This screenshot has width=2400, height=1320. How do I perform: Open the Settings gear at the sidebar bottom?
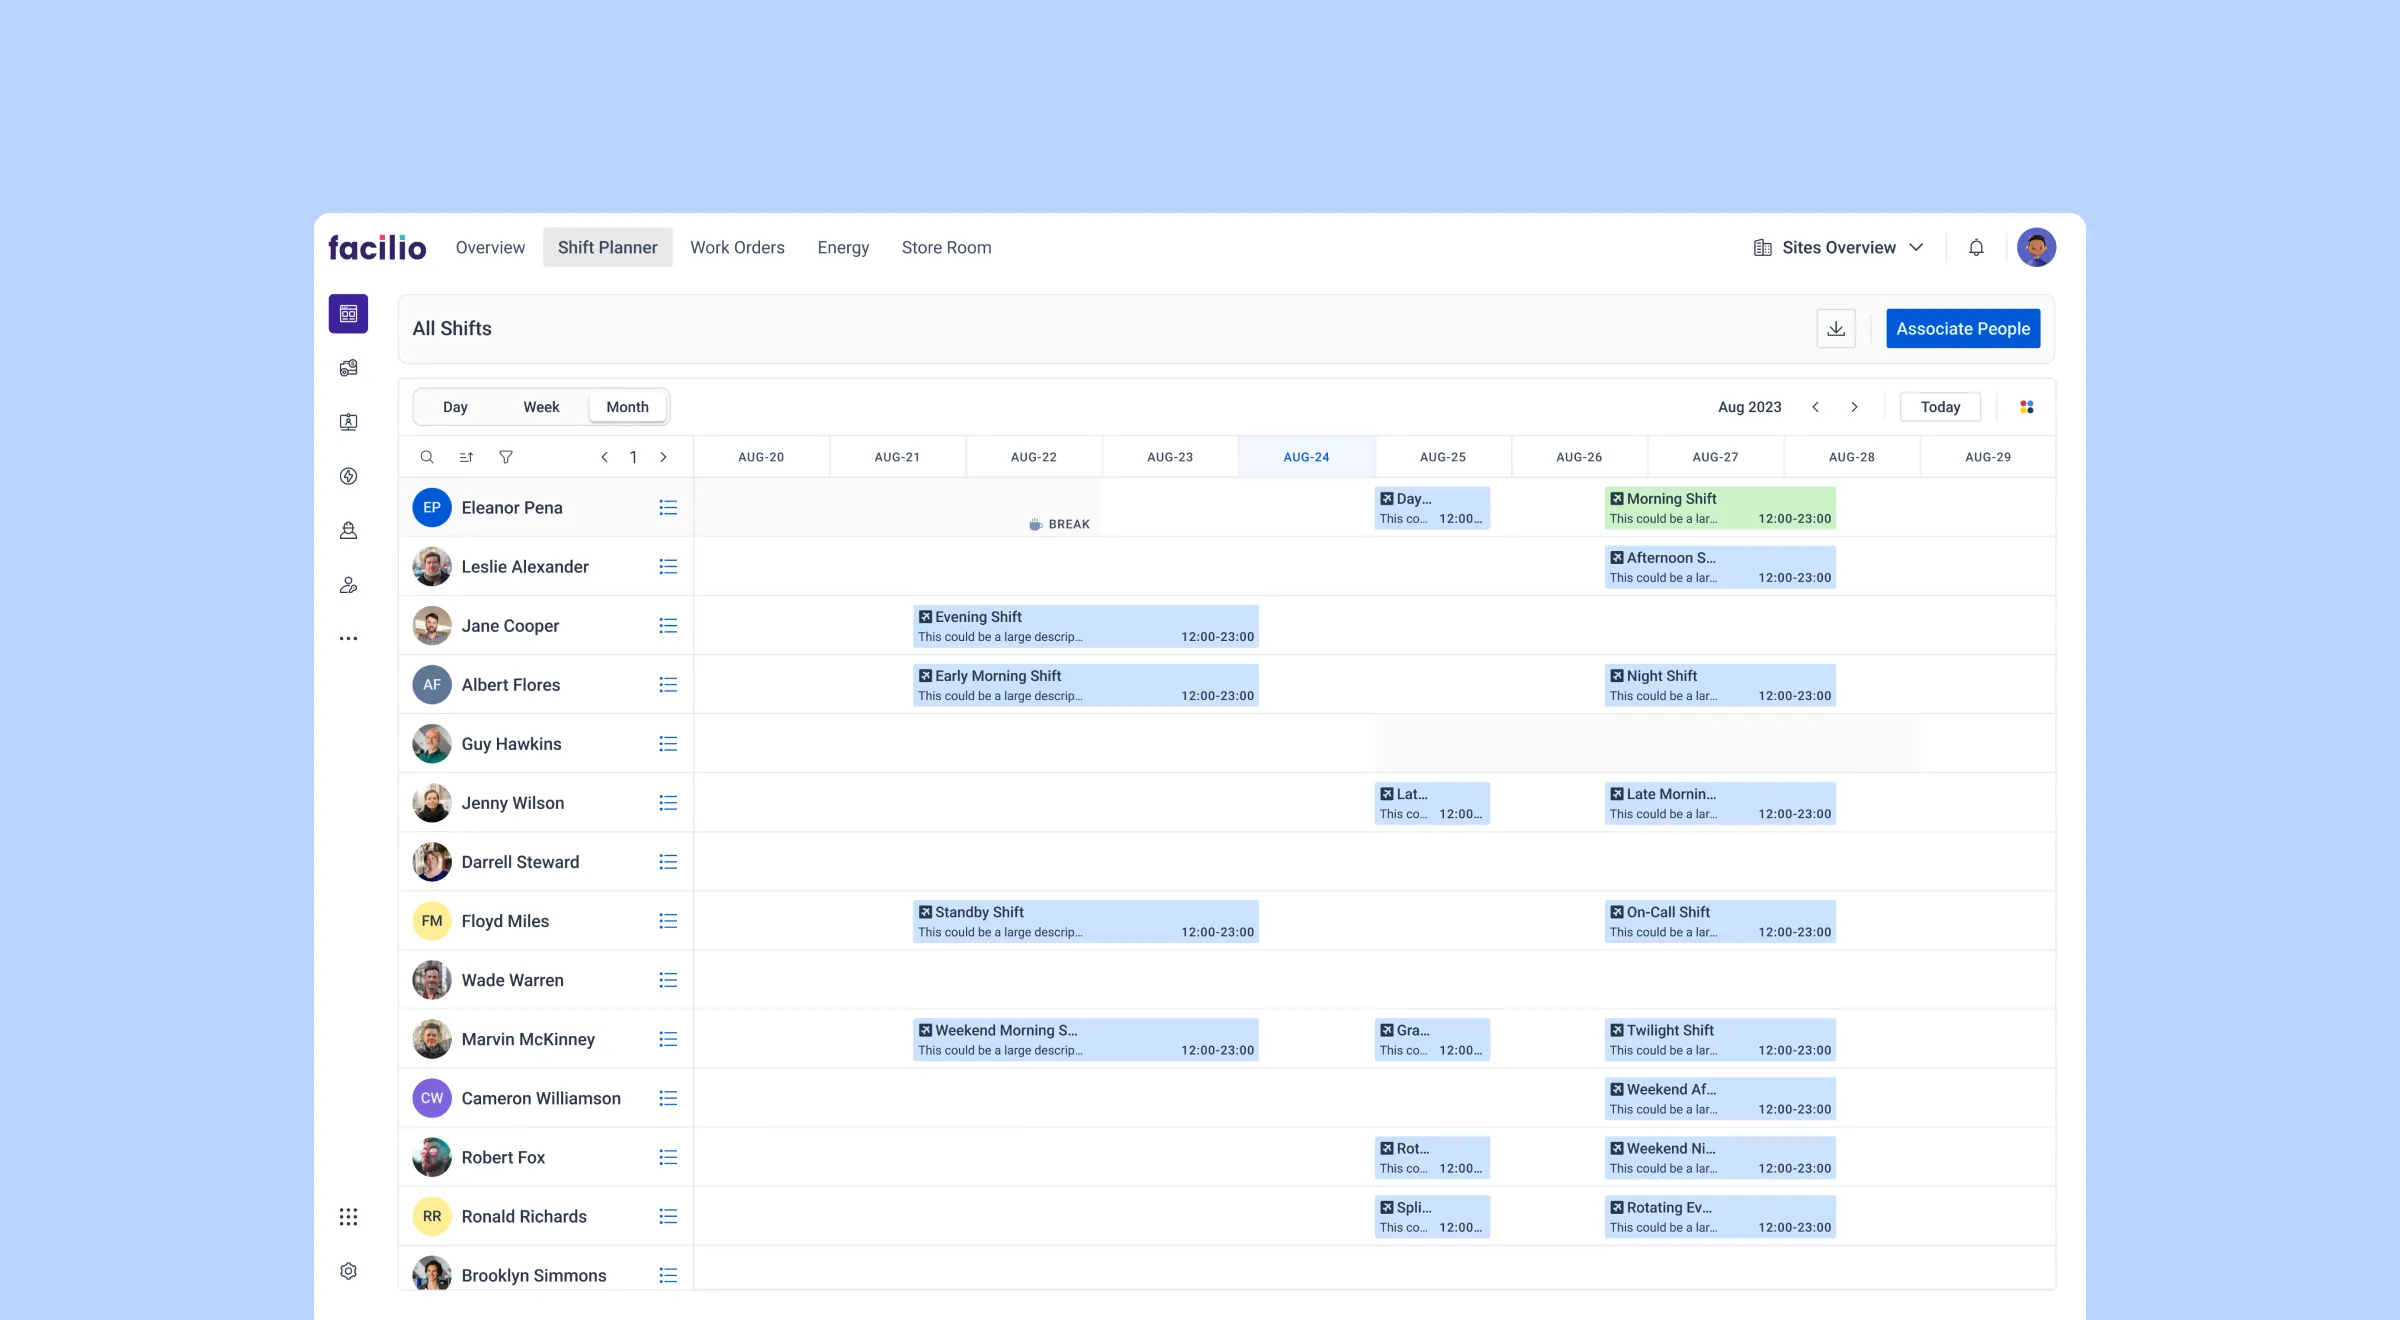[348, 1270]
